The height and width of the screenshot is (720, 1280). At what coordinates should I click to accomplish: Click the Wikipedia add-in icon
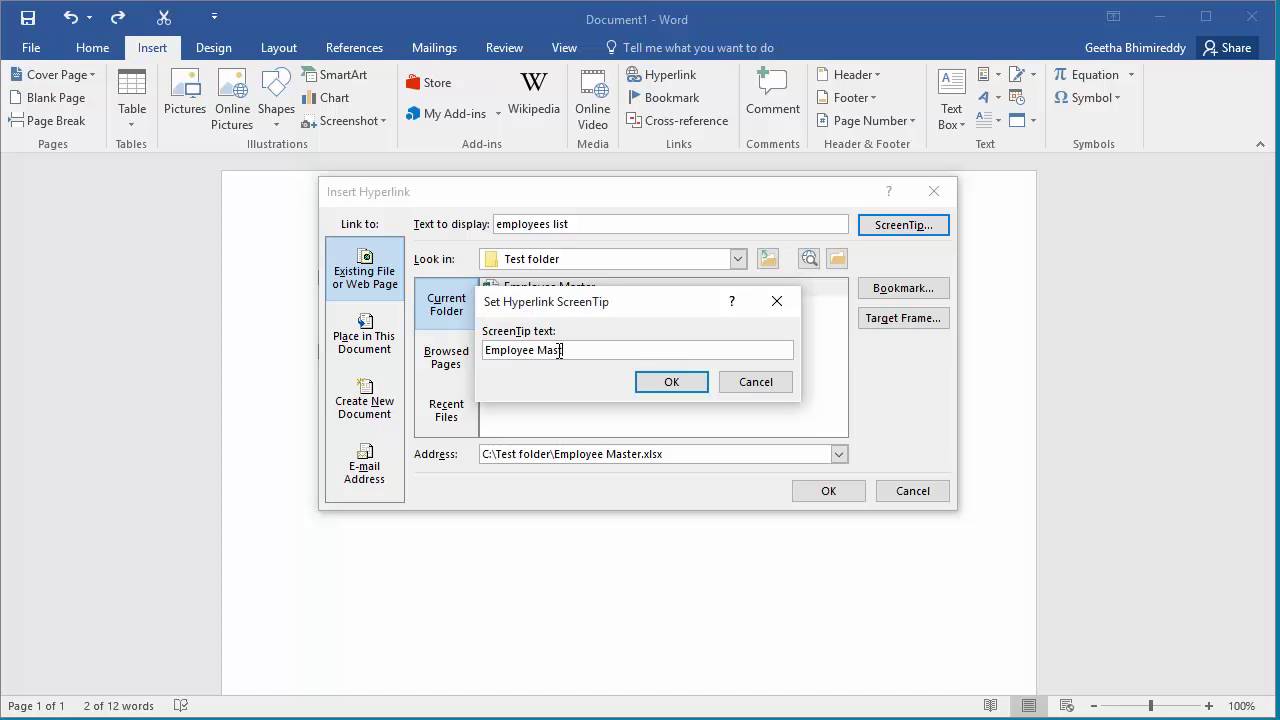pyautogui.click(x=533, y=94)
